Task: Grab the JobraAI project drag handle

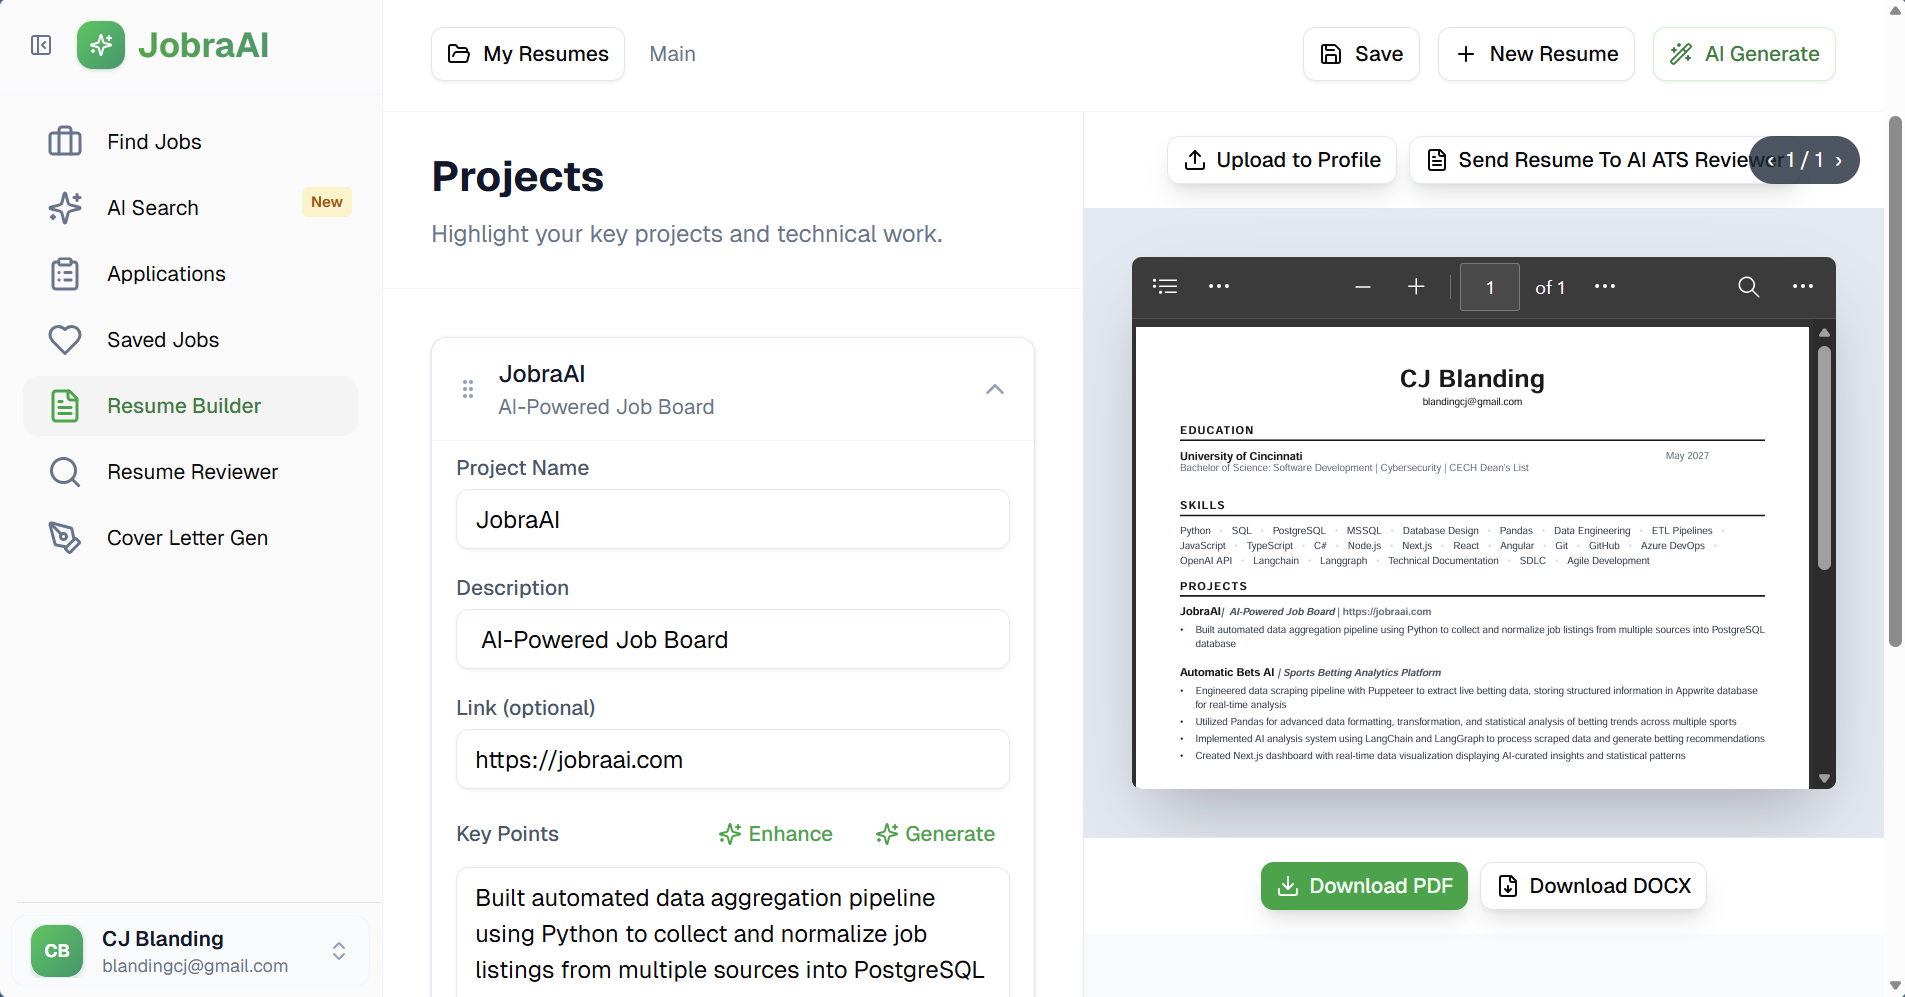Action: coord(468,389)
